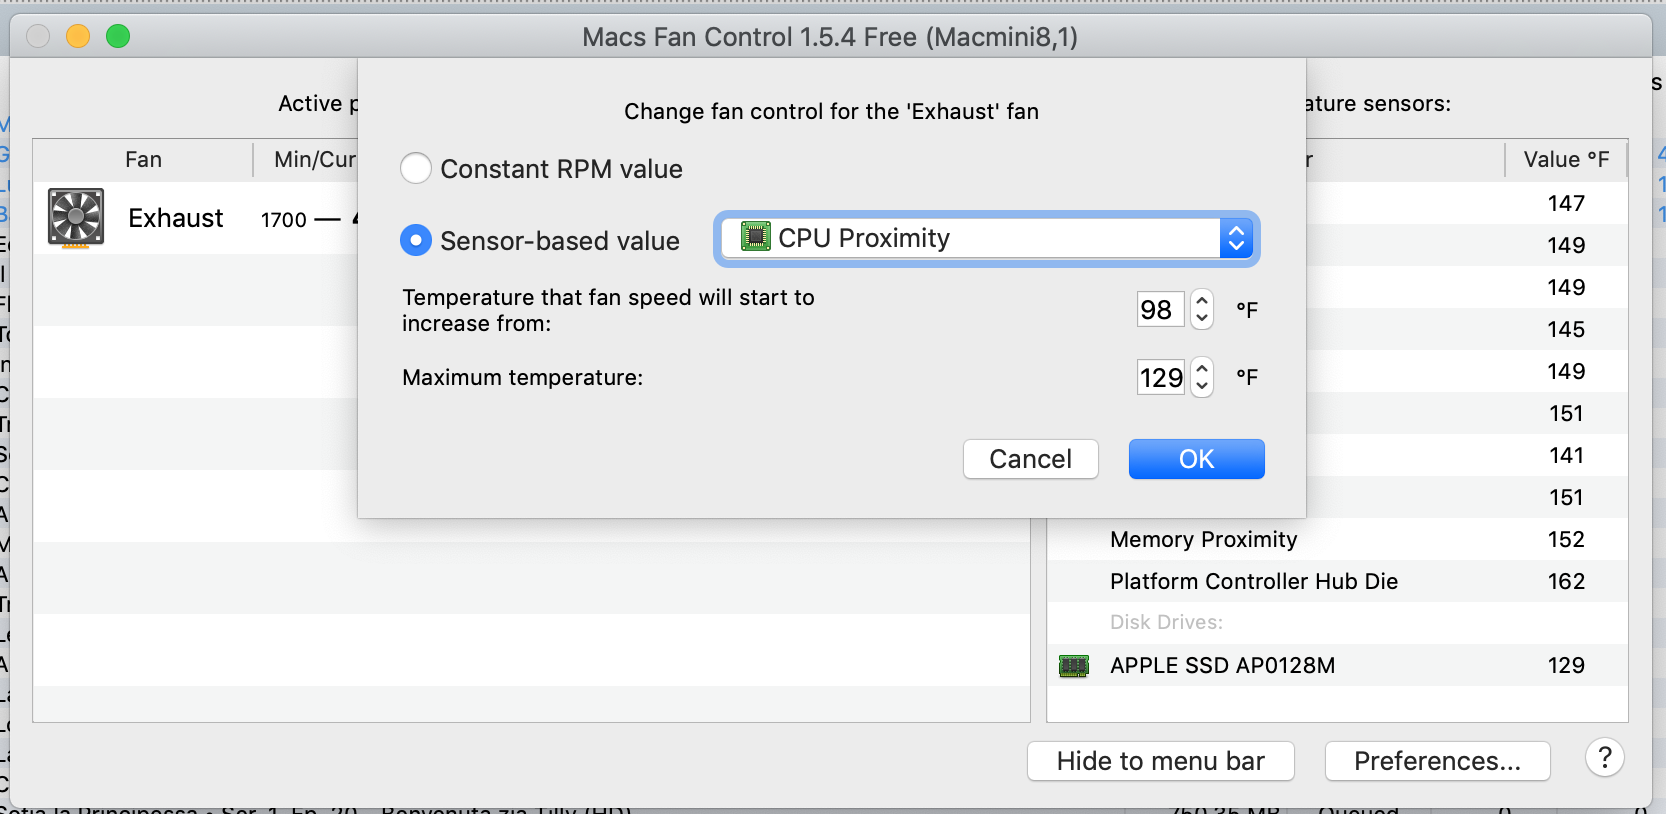The width and height of the screenshot is (1666, 814).
Task: Increase start temperature with up stepper arrow
Action: point(1201,300)
